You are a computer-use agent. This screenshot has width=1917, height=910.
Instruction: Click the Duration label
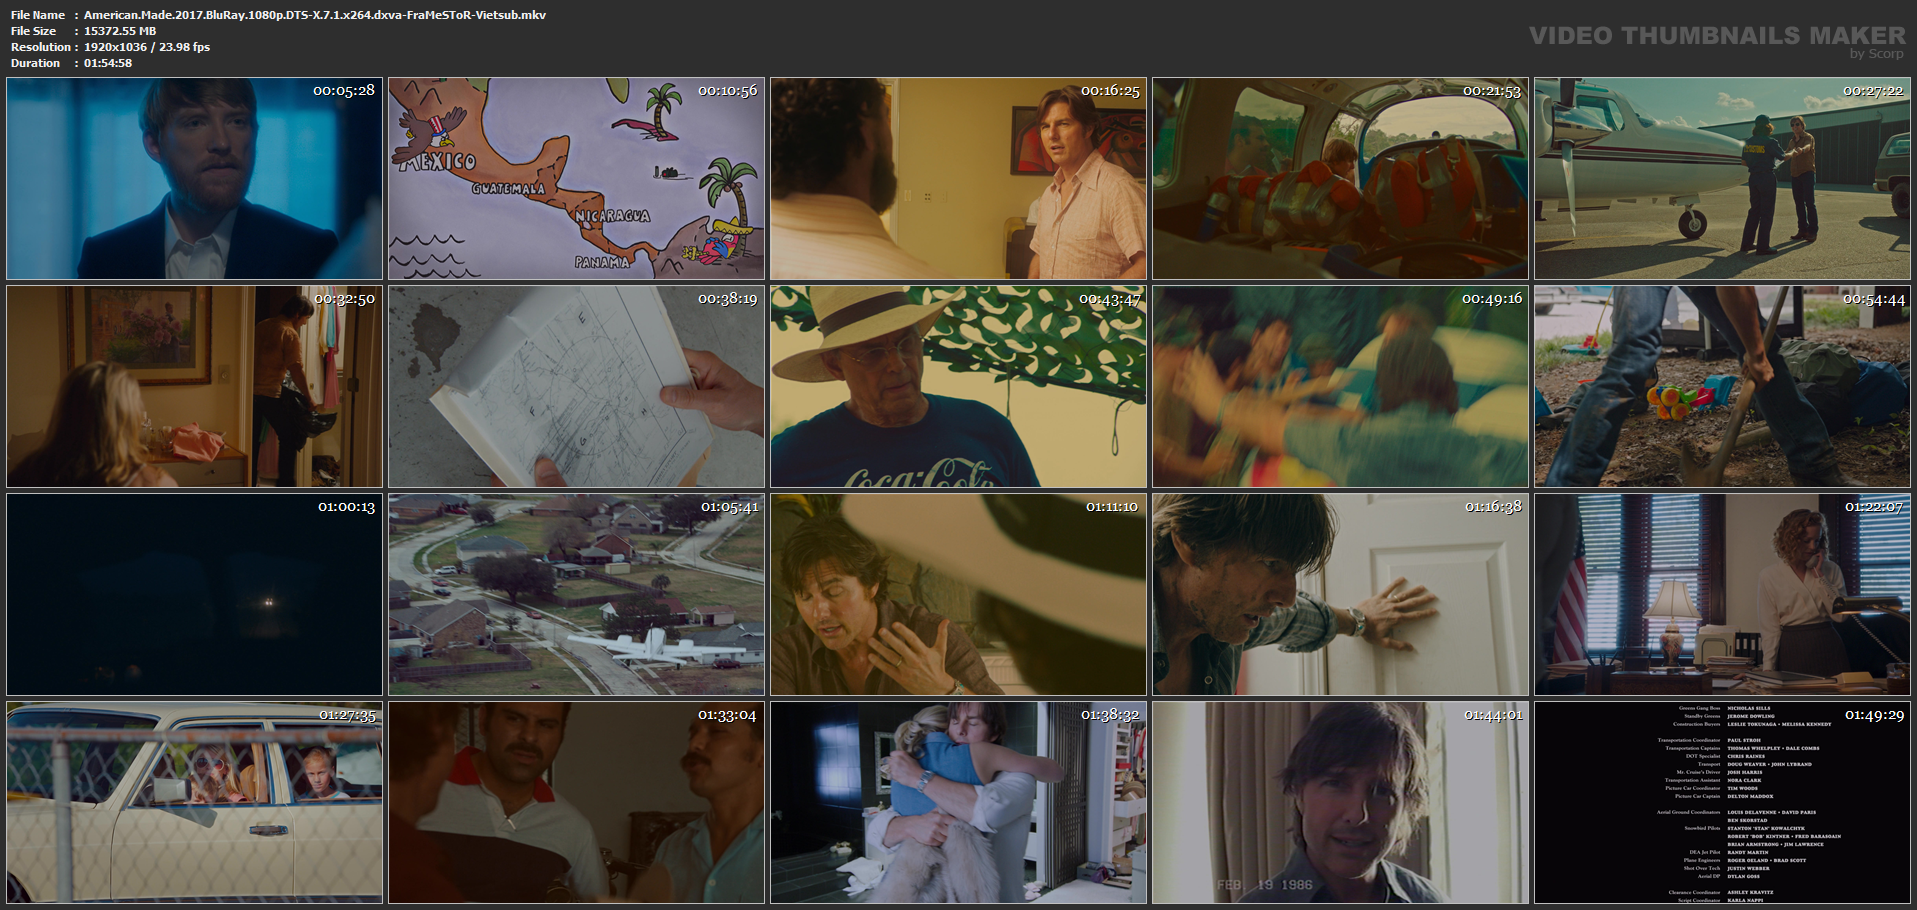point(36,63)
